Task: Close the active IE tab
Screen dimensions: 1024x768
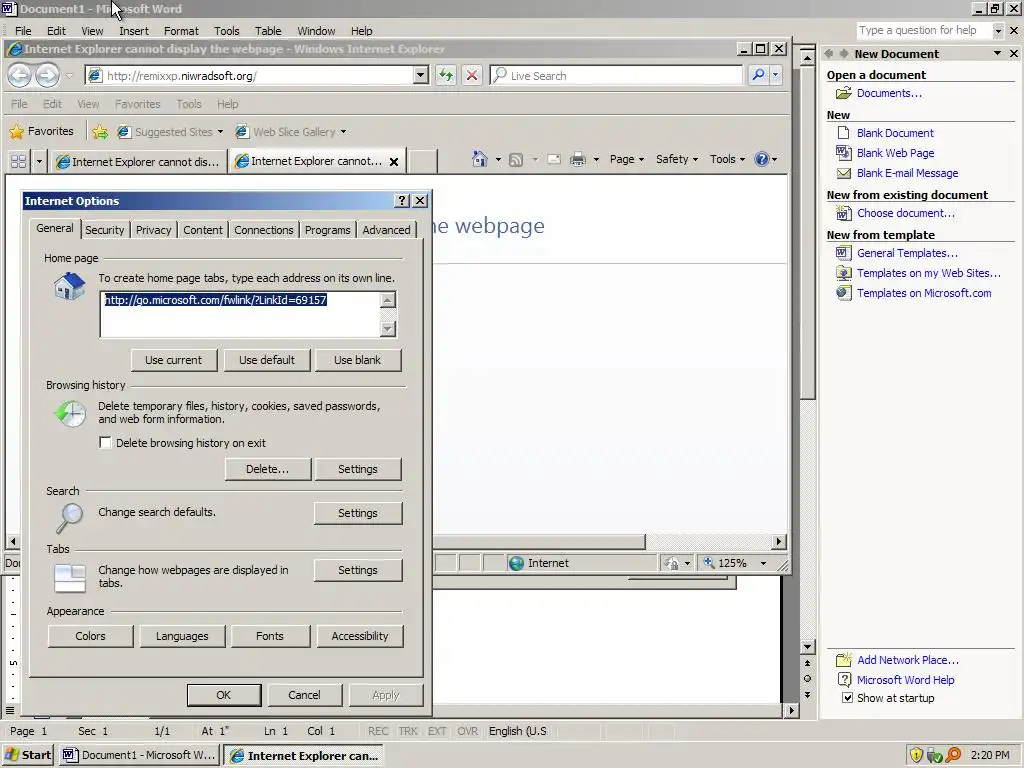Action: click(x=394, y=162)
